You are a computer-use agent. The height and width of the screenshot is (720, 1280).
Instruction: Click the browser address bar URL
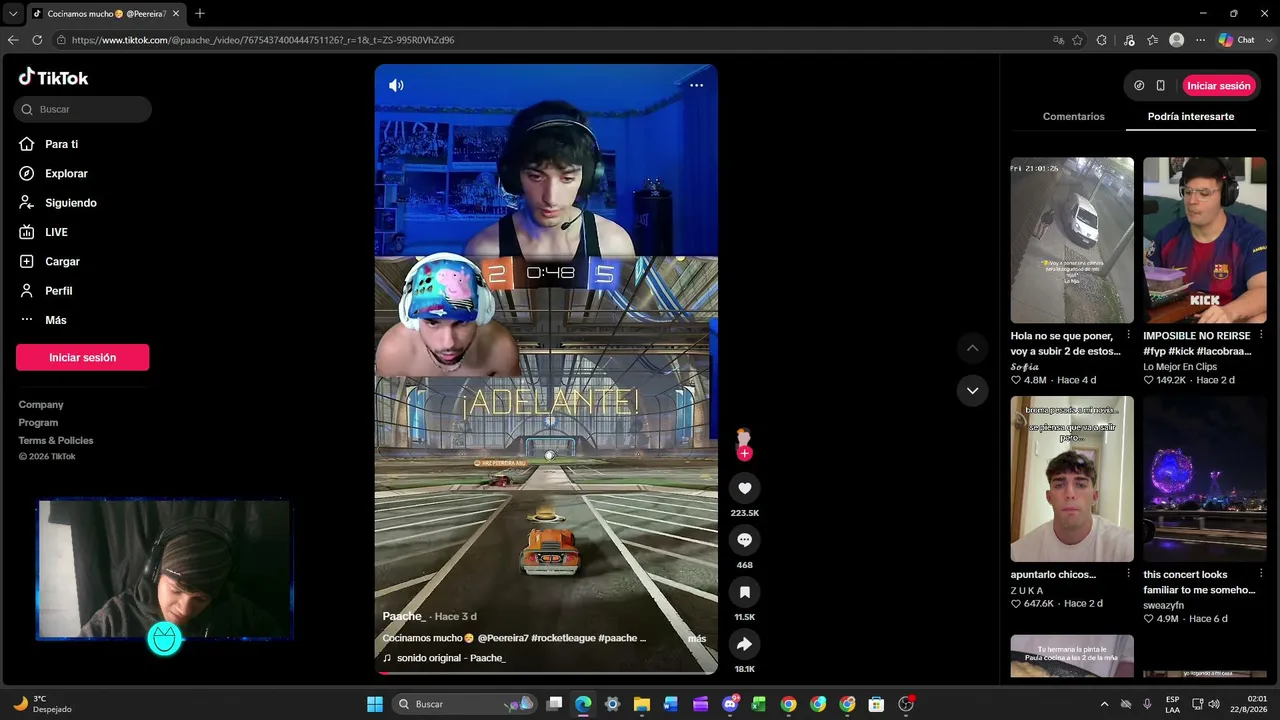tap(263, 40)
